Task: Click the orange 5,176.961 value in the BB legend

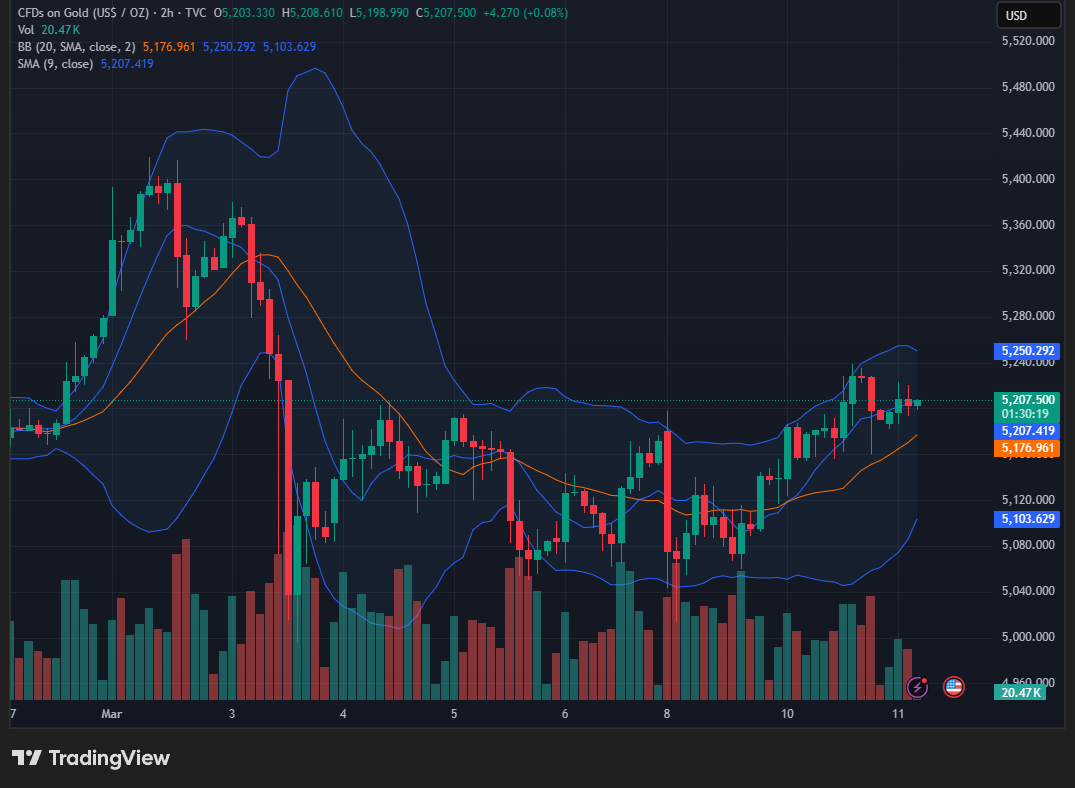Action: [x=169, y=47]
